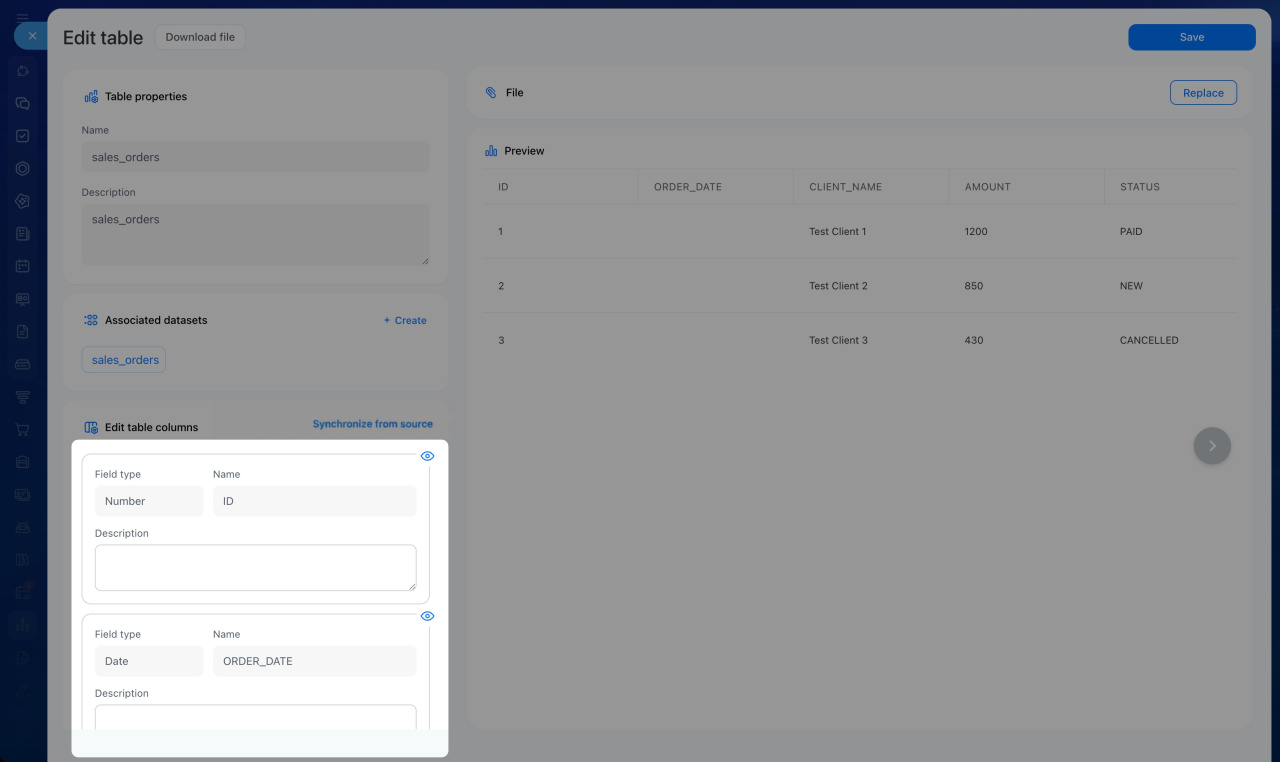Open the hexagon sidebar icon

point(23,169)
